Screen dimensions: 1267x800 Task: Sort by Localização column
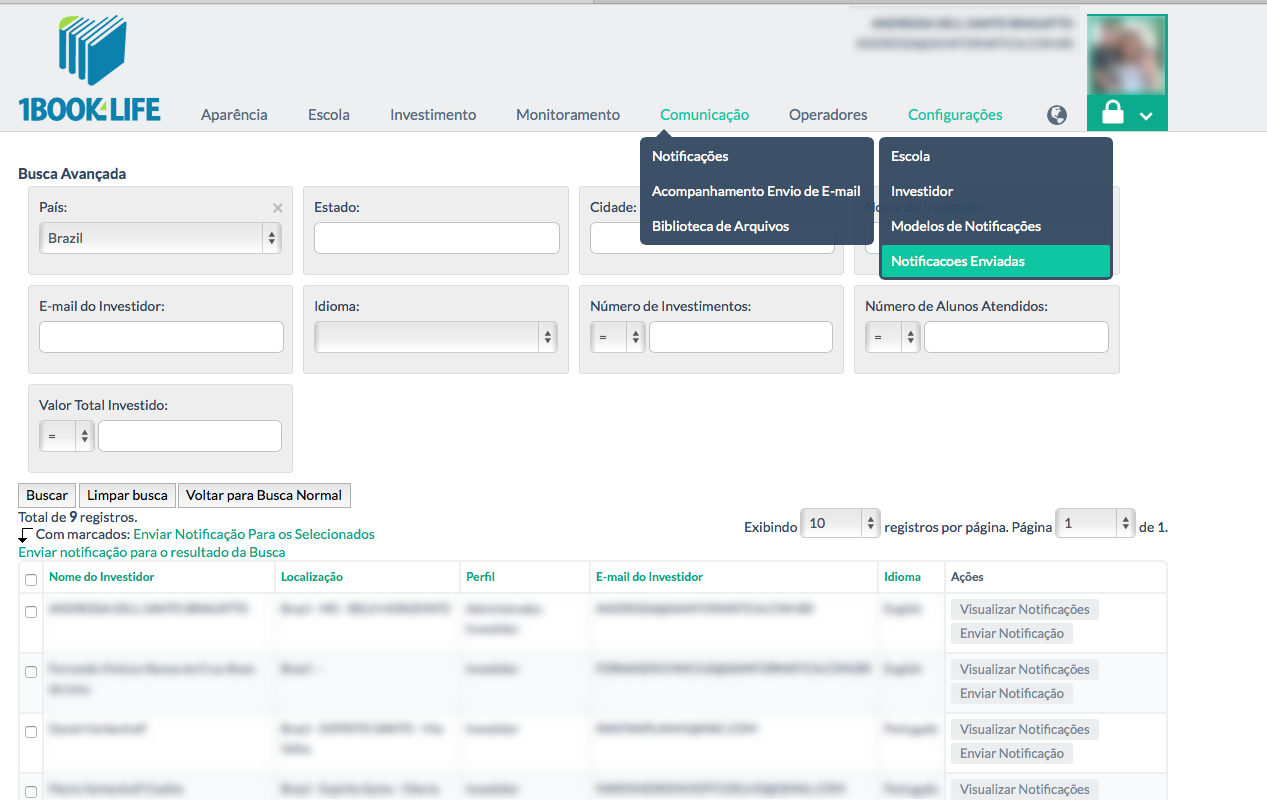pyautogui.click(x=312, y=577)
